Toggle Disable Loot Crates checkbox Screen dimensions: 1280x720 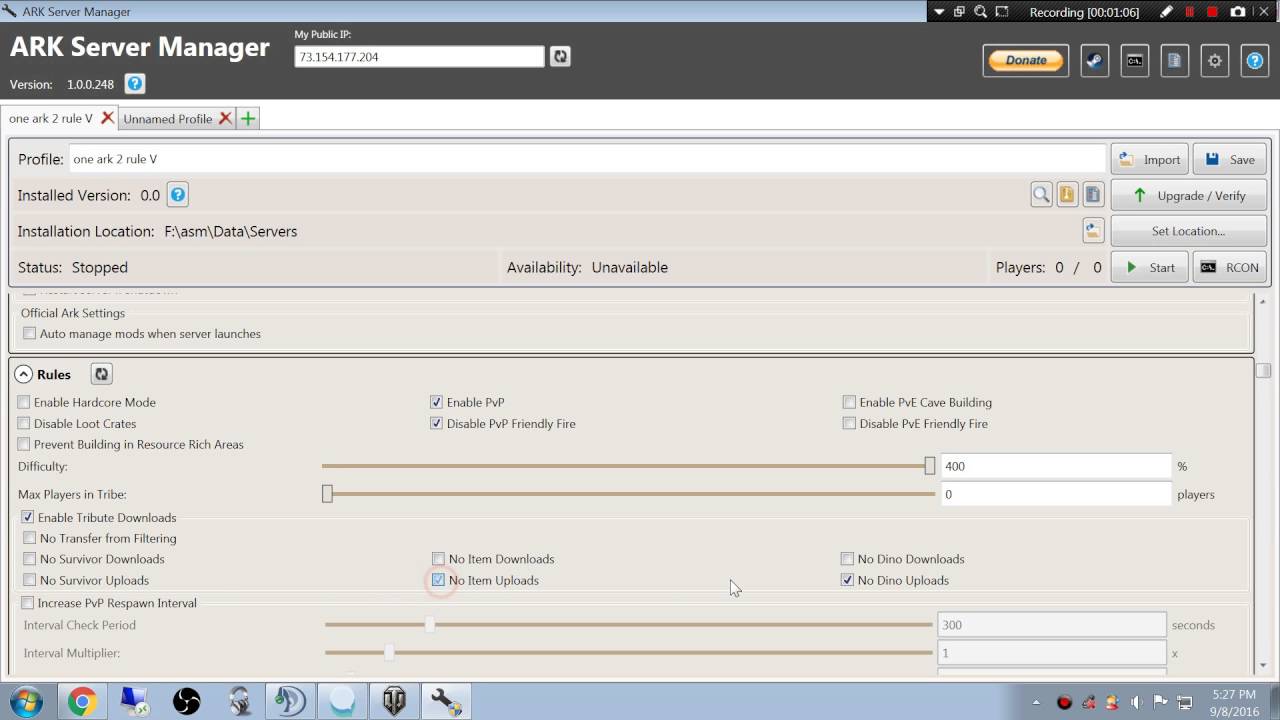click(24, 423)
